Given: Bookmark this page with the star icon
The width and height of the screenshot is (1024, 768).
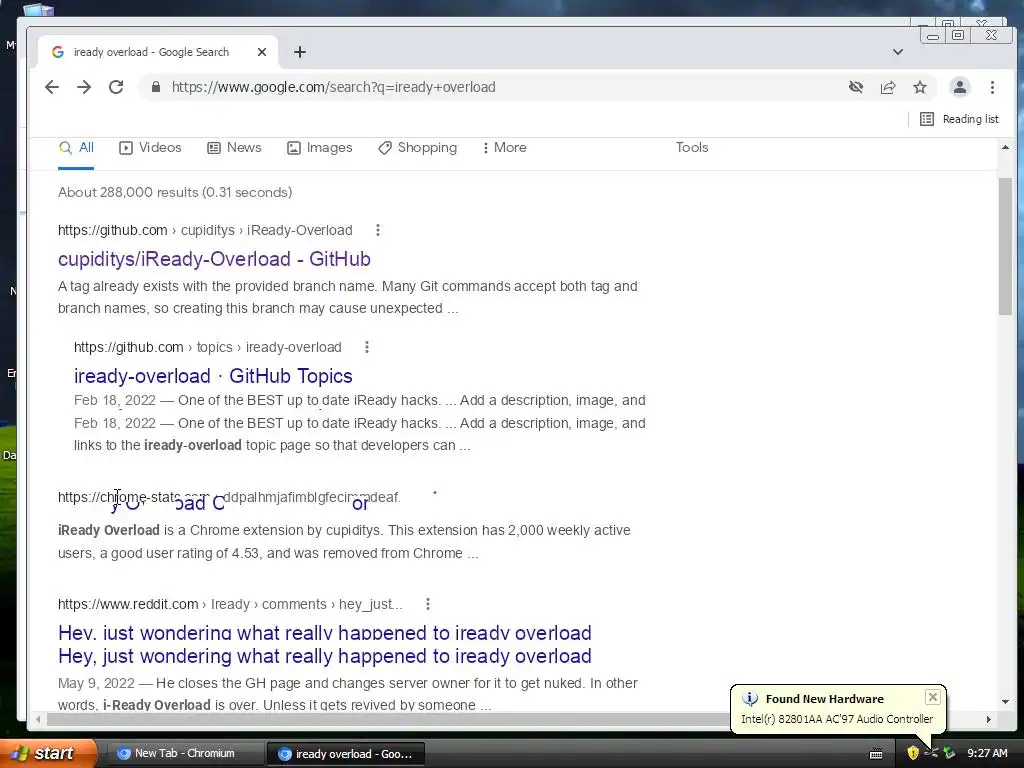Looking at the screenshot, I should point(920,87).
